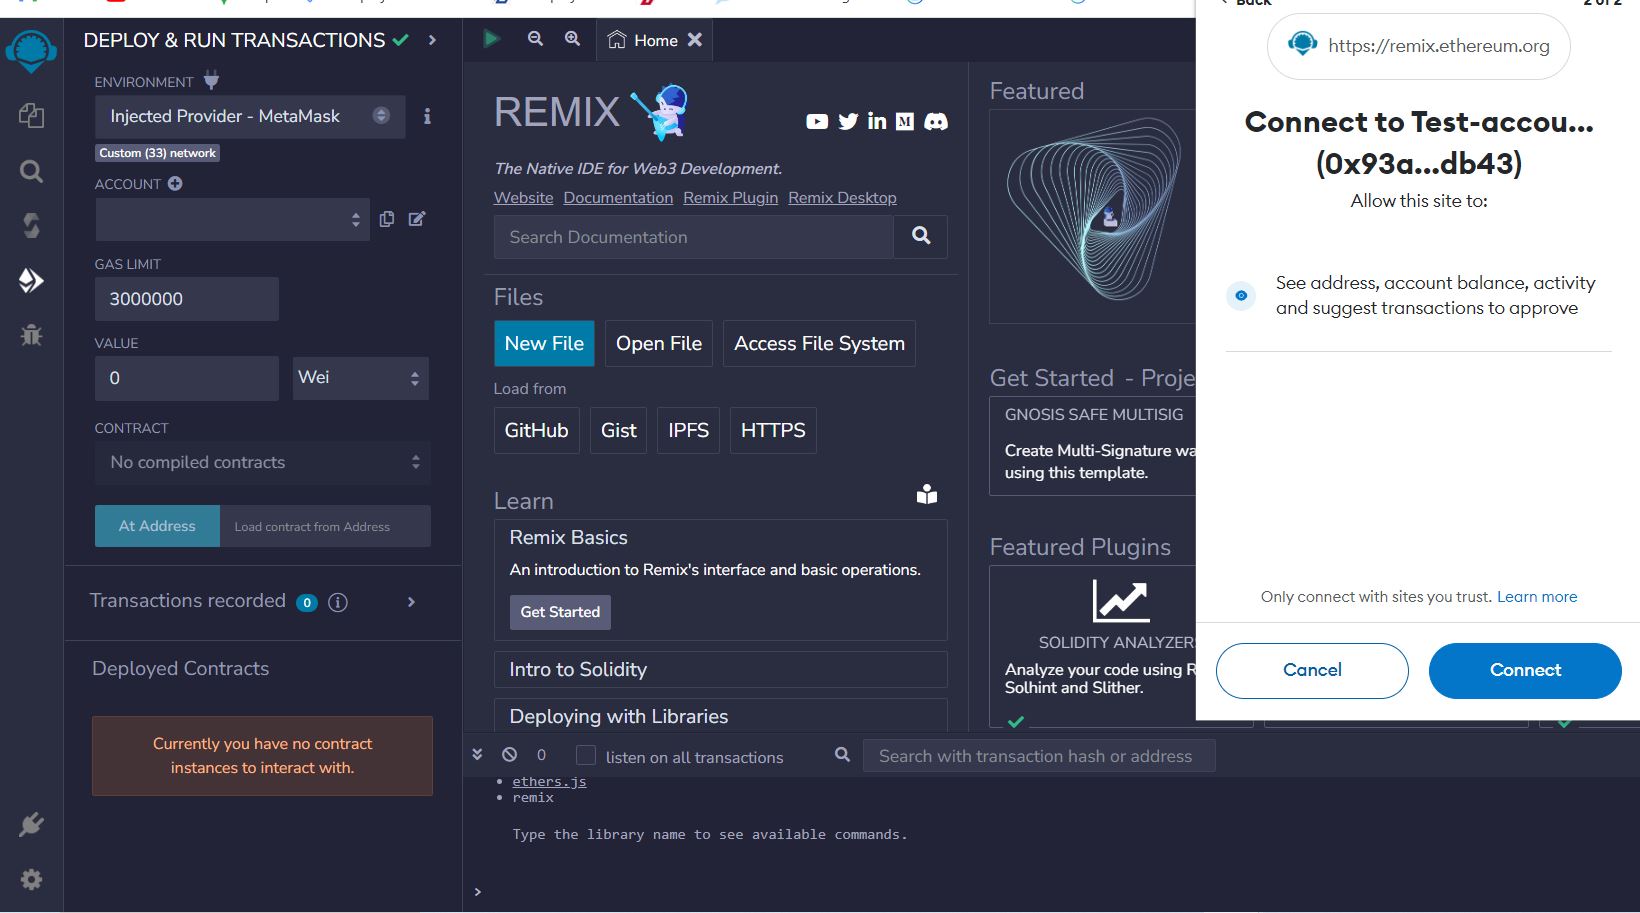1640x913 pixels.
Task: Open the Debugger bug icon
Action: pos(31,335)
